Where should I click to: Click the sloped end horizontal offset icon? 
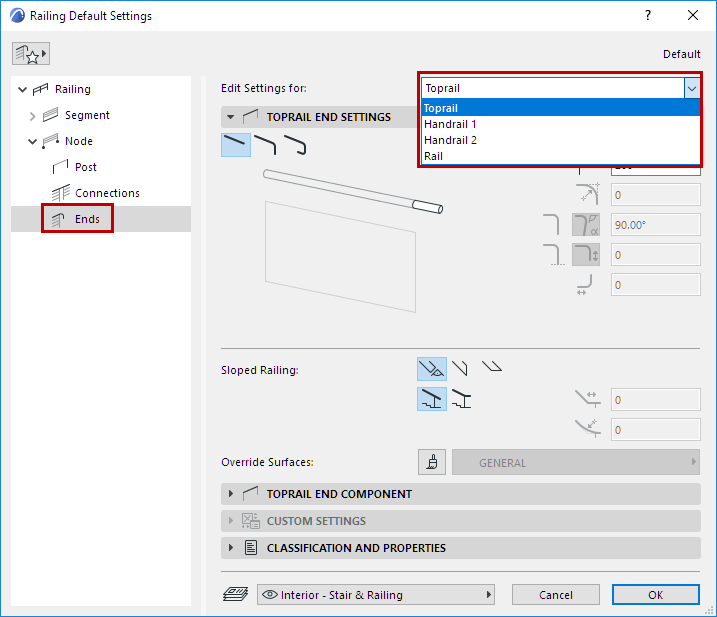point(588,399)
